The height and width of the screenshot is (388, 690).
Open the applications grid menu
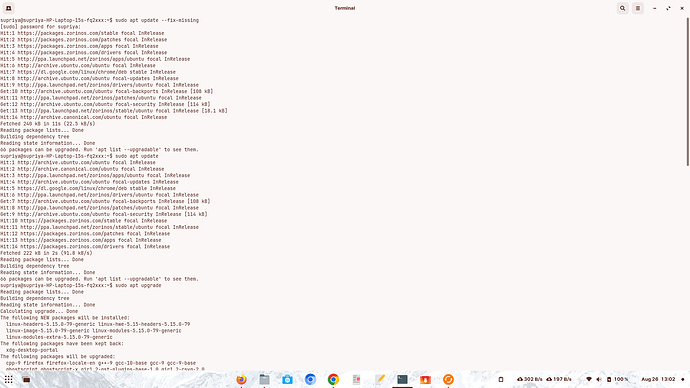[x=8, y=379]
